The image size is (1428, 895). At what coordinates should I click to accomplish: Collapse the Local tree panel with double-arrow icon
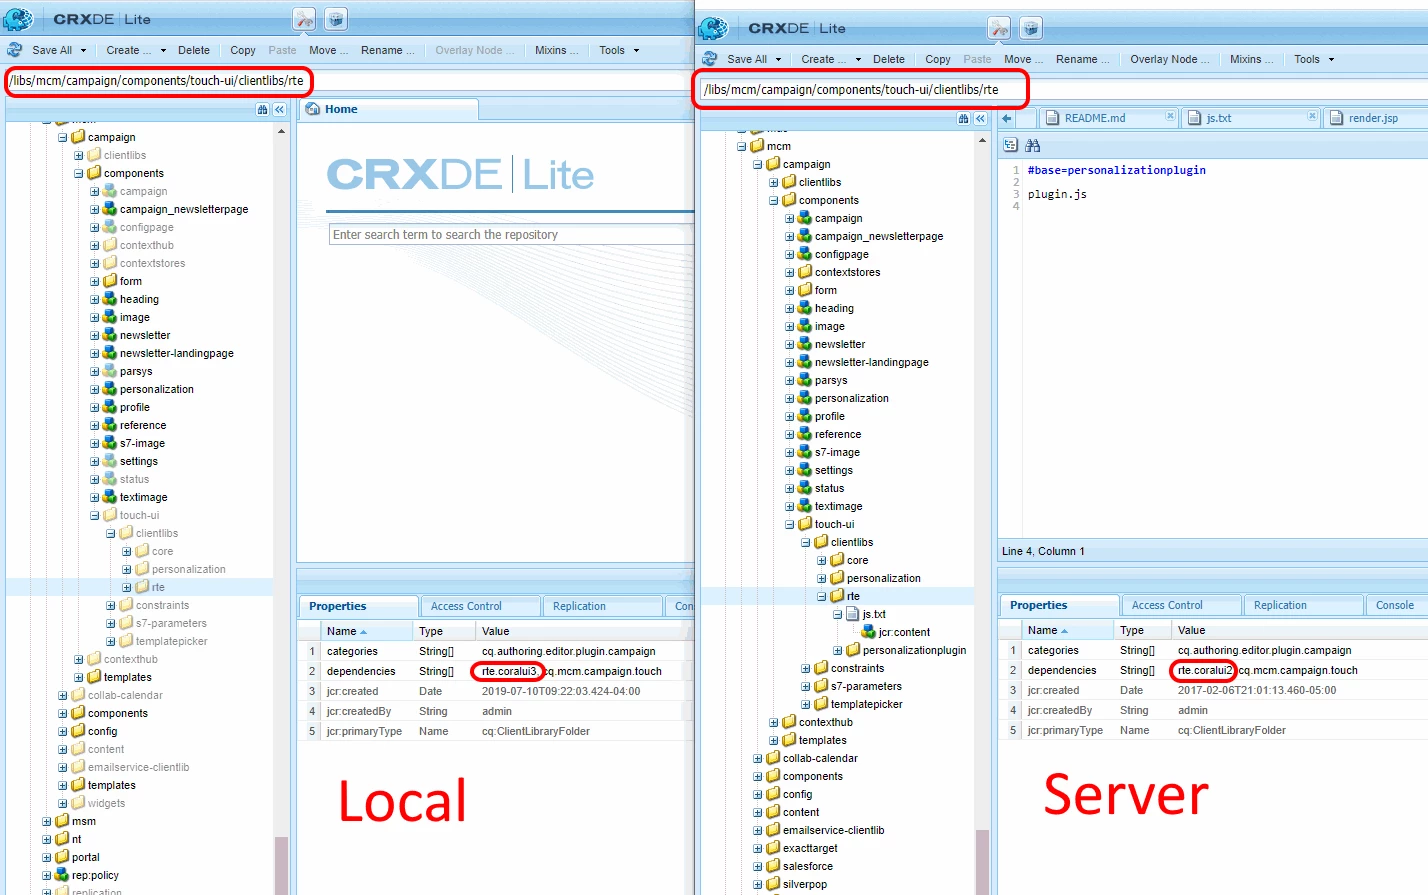(280, 109)
